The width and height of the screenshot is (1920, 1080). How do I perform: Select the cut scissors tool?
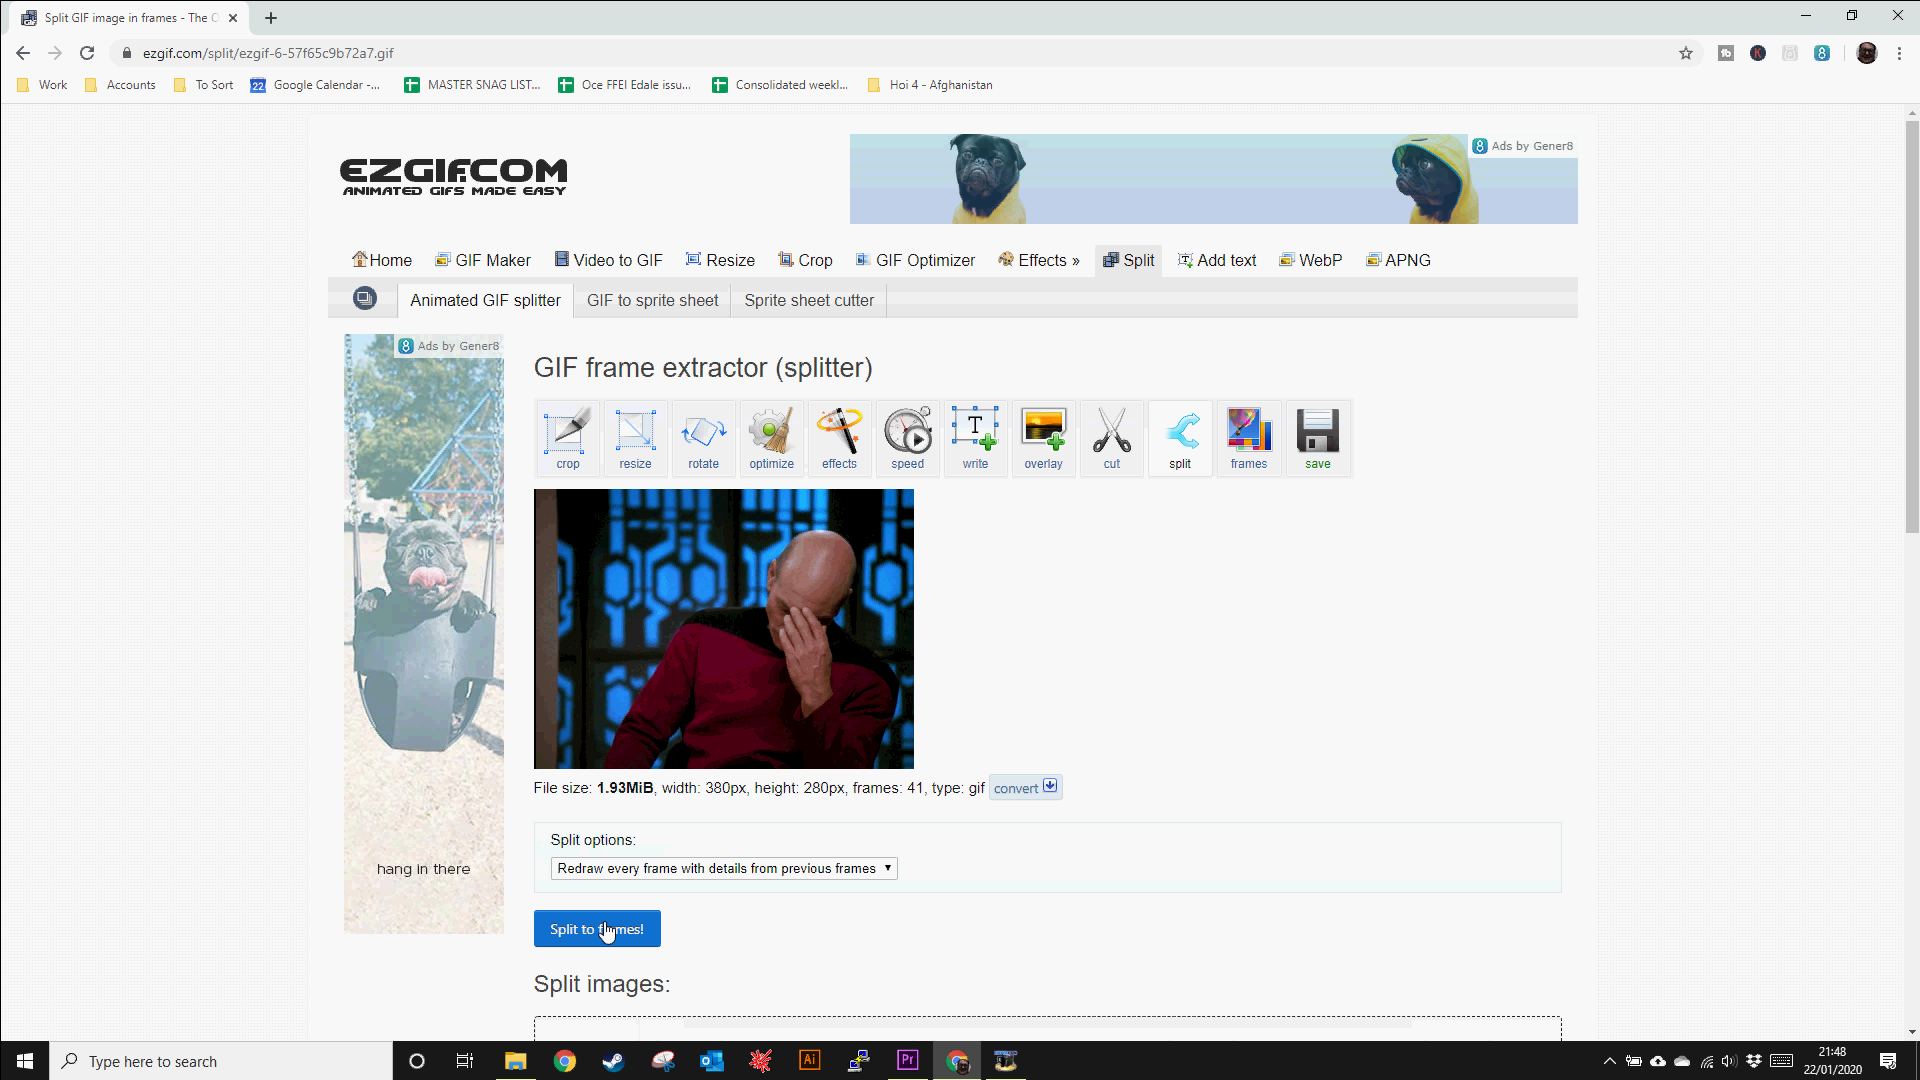(x=1111, y=438)
